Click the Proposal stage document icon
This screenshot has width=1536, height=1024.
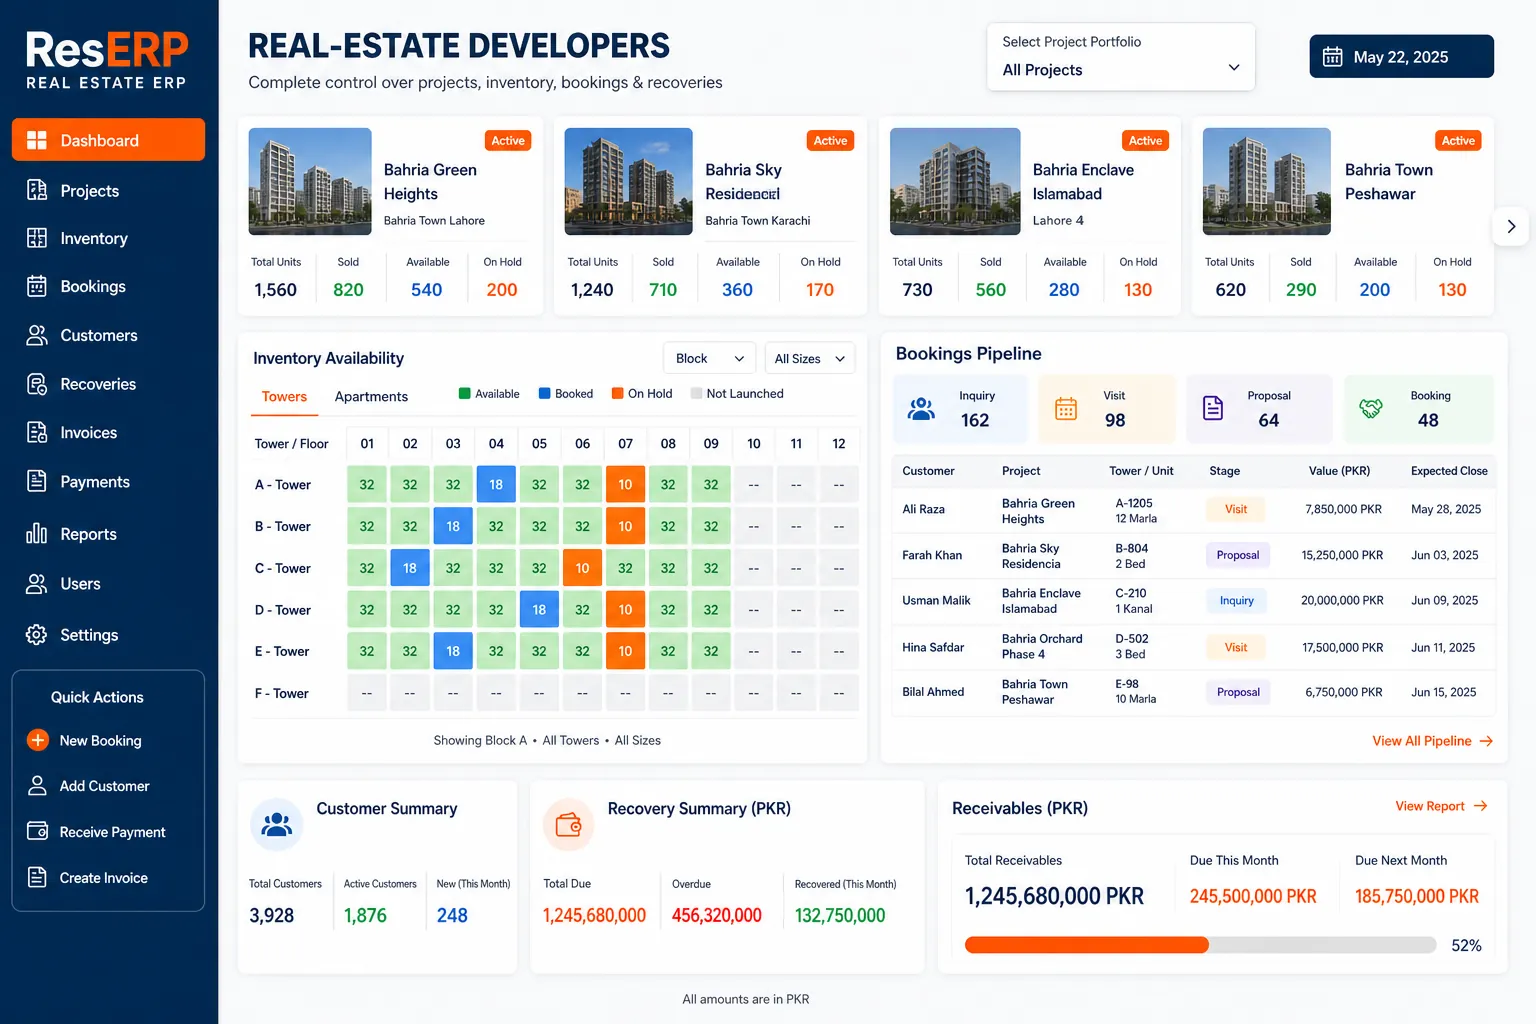pos(1213,408)
